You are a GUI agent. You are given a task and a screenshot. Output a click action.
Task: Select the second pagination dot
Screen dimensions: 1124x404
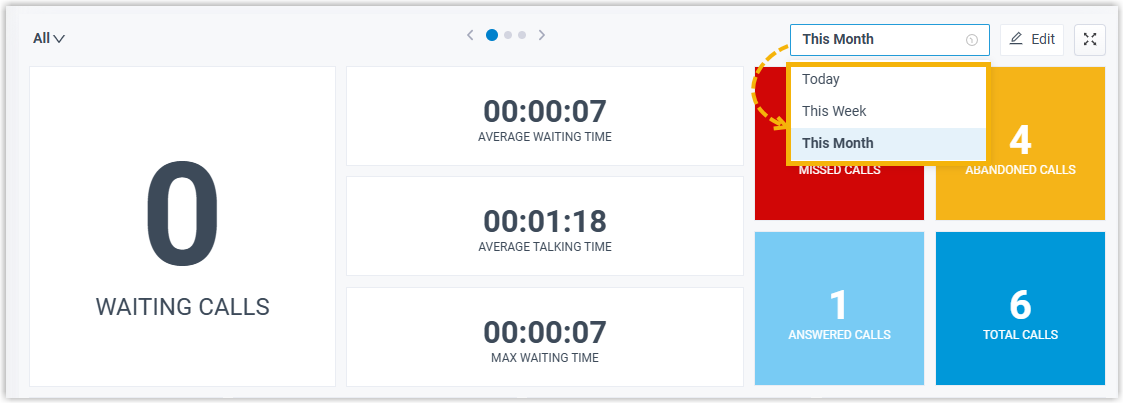(x=508, y=35)
